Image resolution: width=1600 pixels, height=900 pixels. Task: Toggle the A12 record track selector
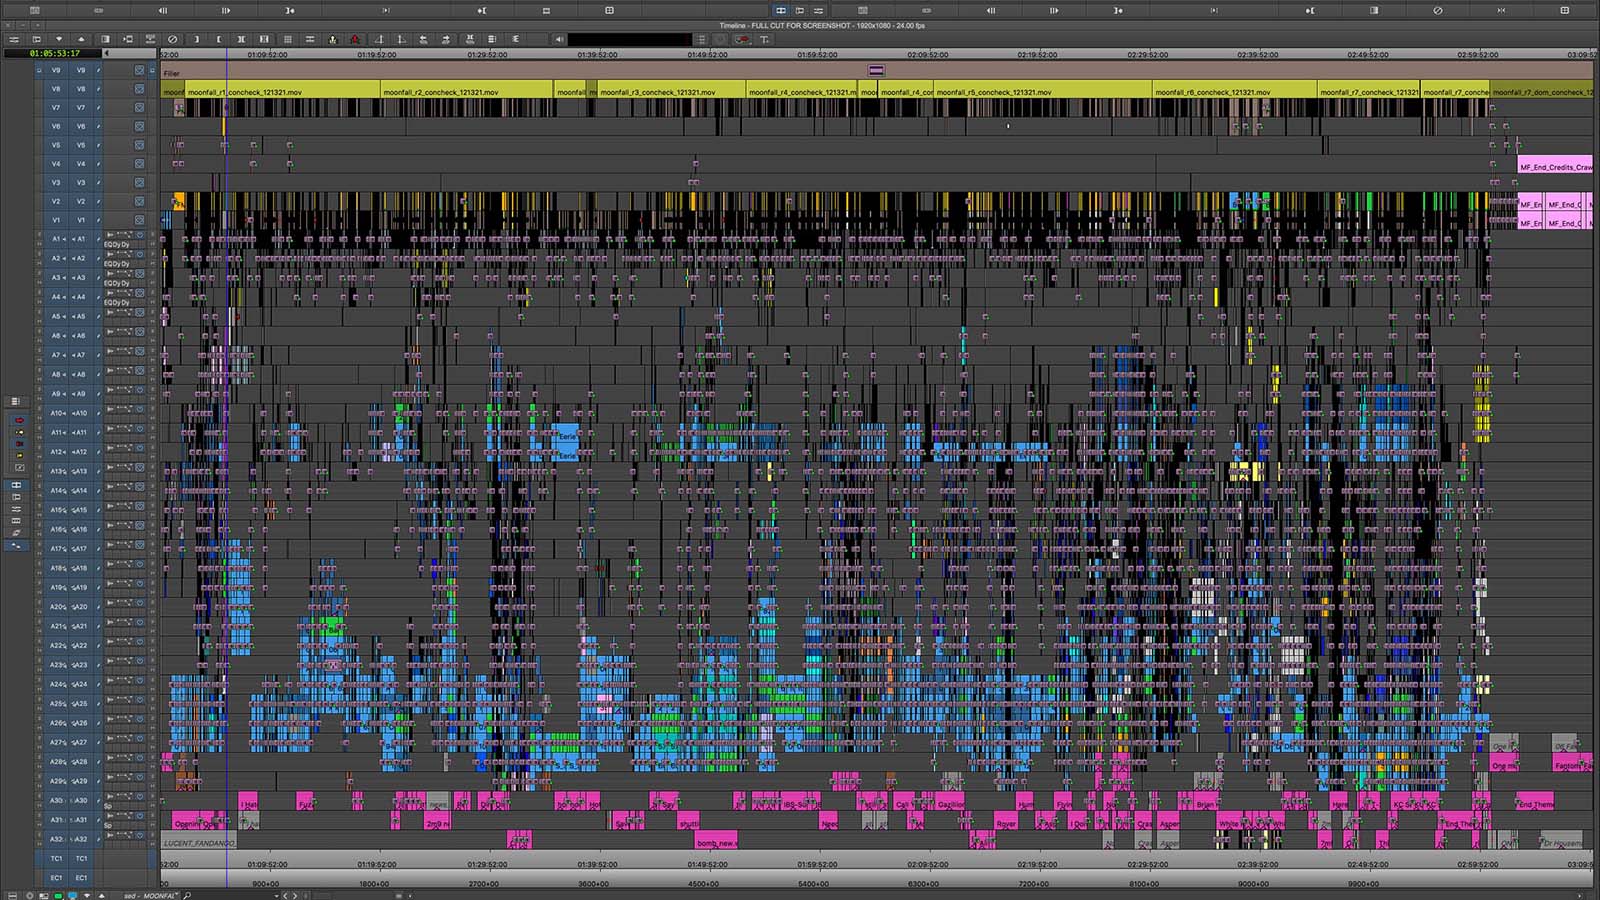pos(80,452)
